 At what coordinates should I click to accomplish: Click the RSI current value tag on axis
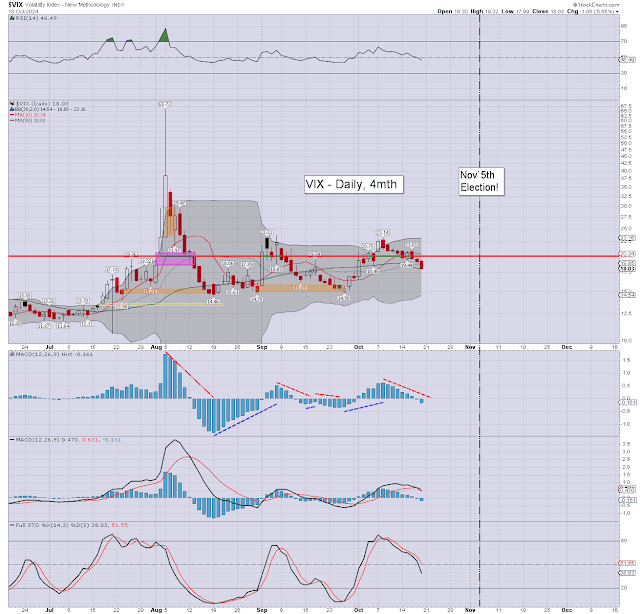click(x=627, y=60)
